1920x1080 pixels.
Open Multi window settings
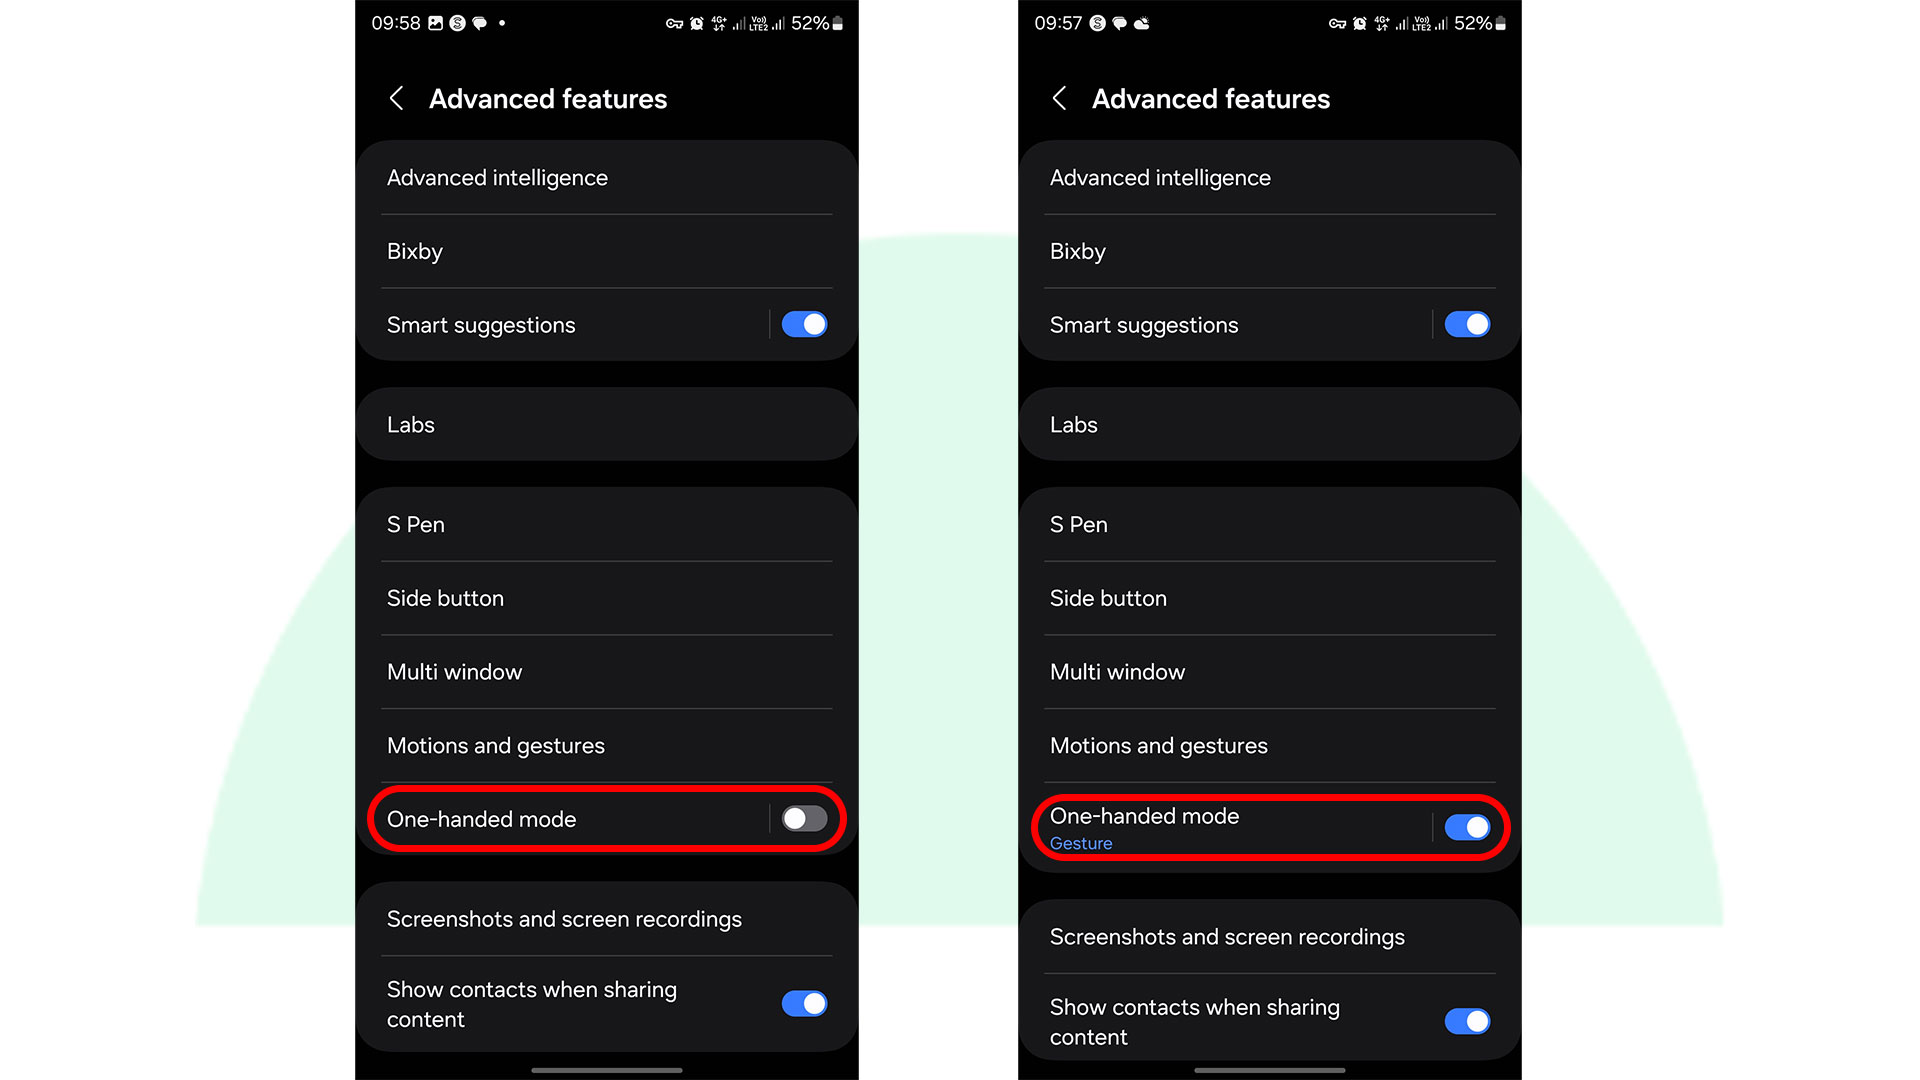[608, 671]
